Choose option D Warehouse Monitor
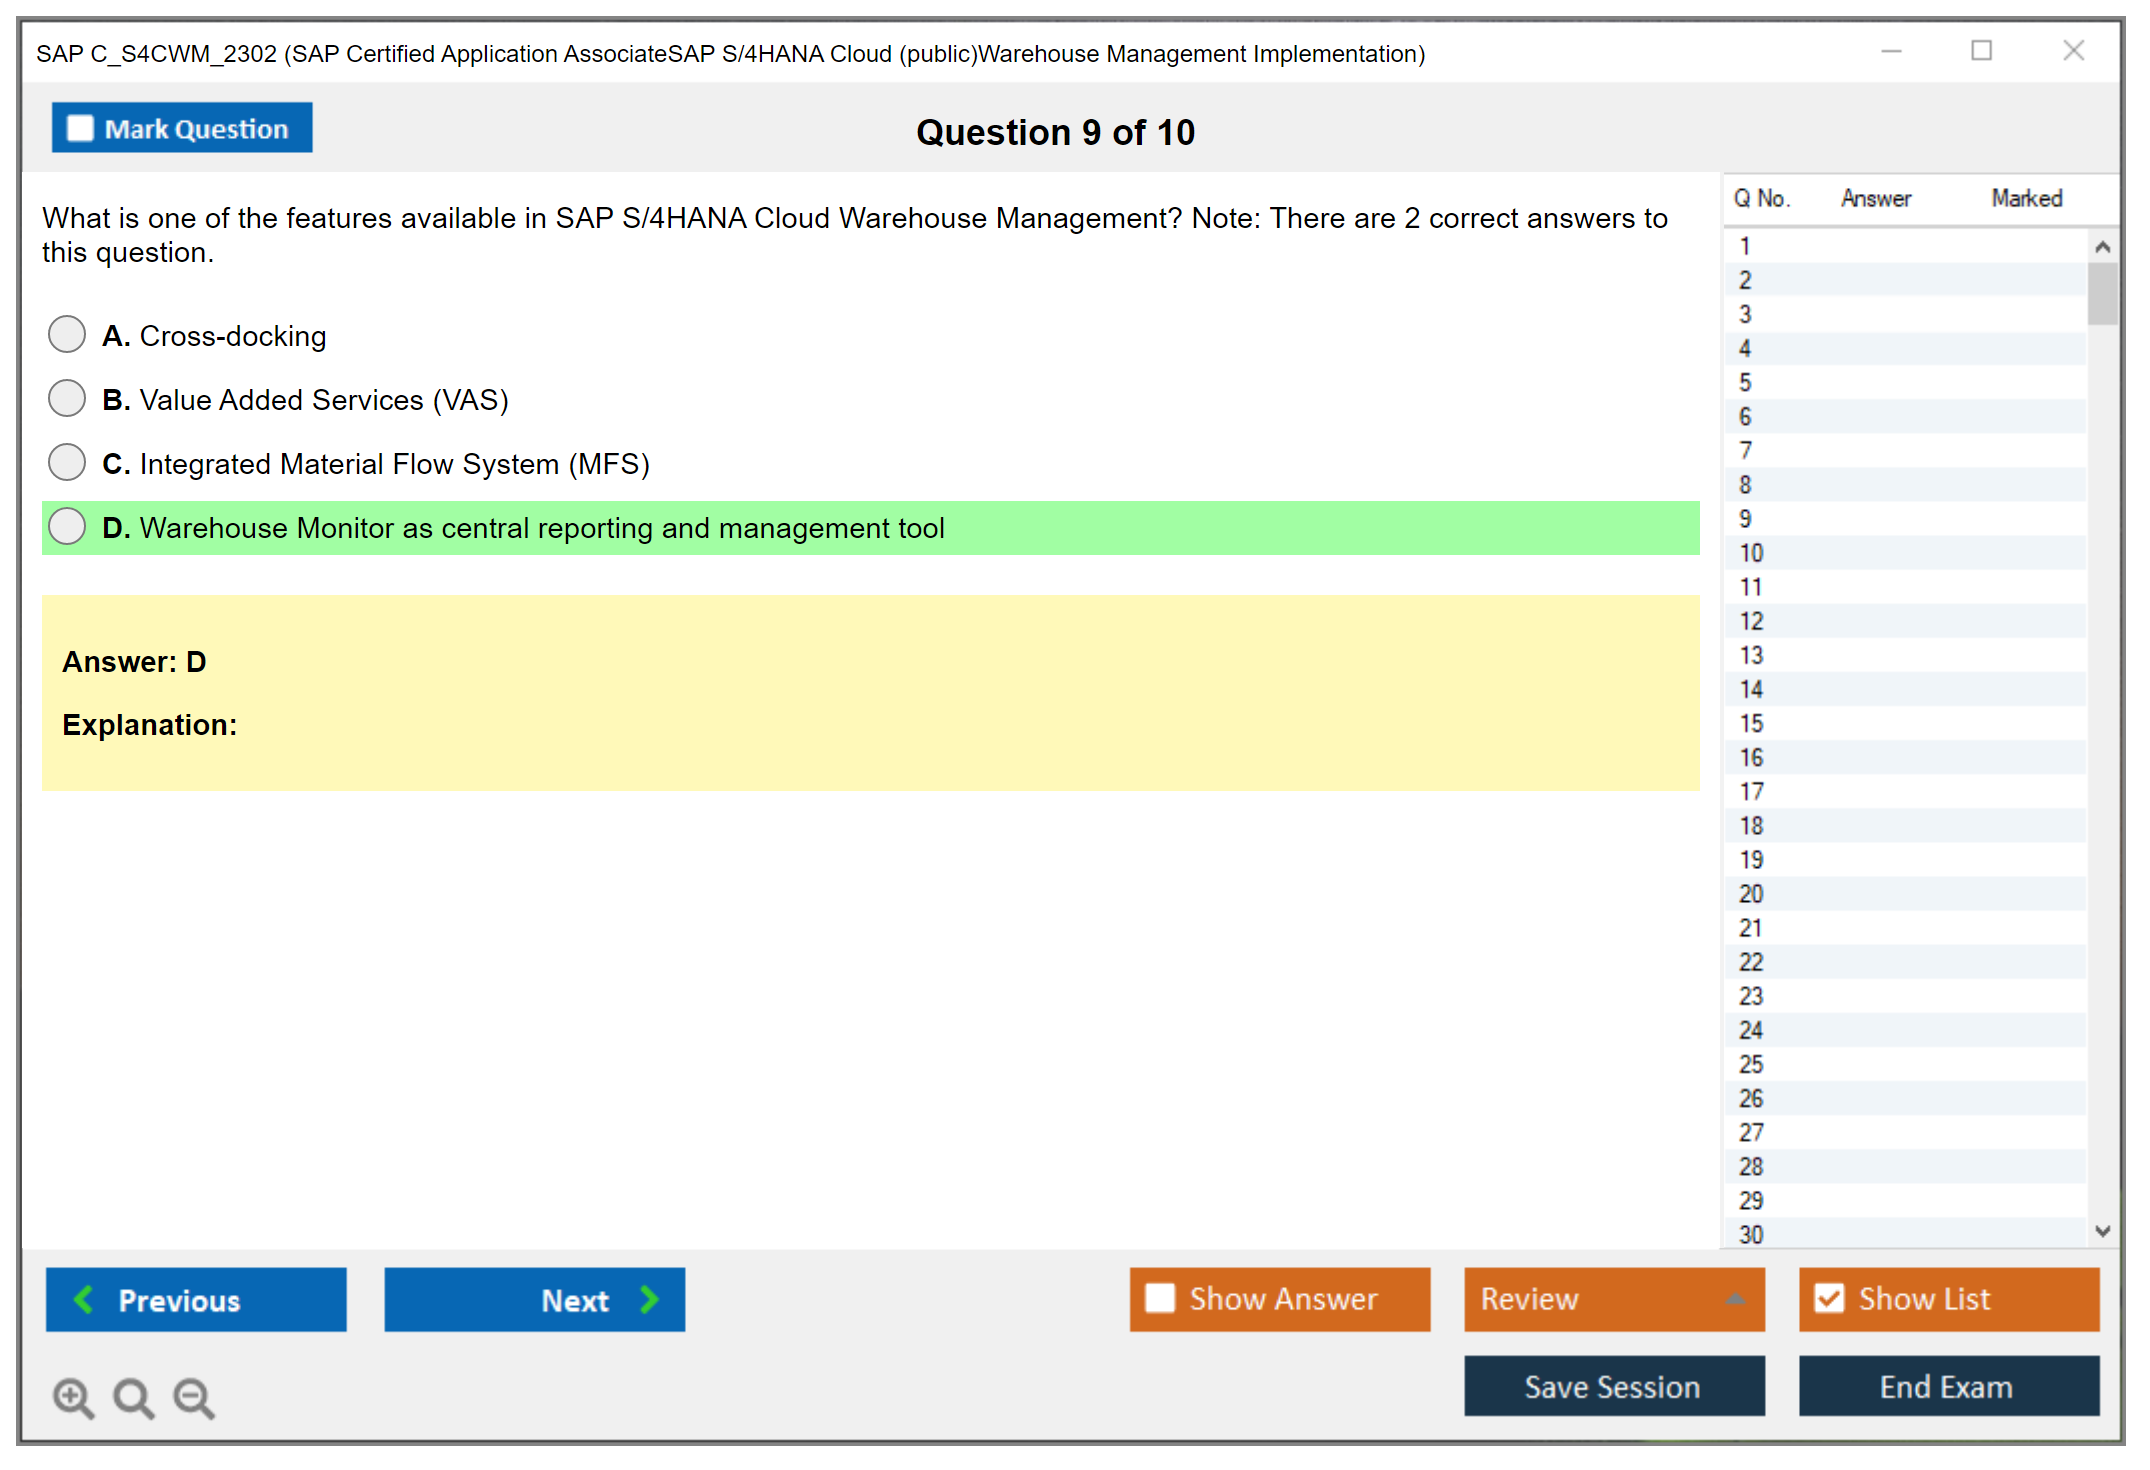2150x1470 pixels. 67,527
